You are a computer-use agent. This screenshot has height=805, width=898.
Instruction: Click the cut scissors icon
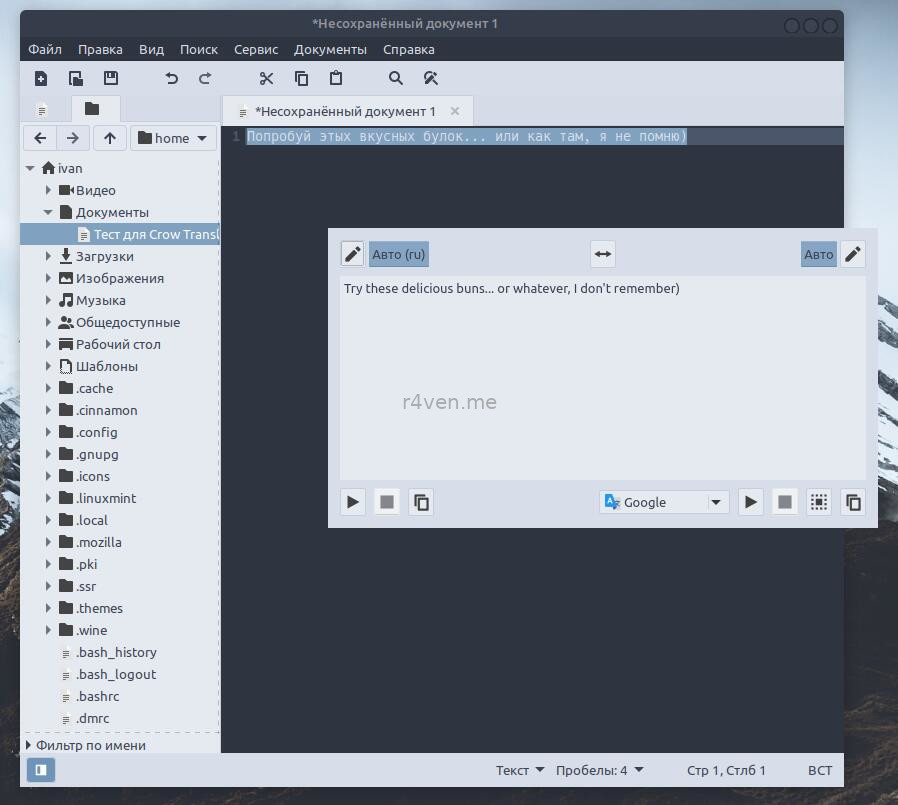coord(266,79)
